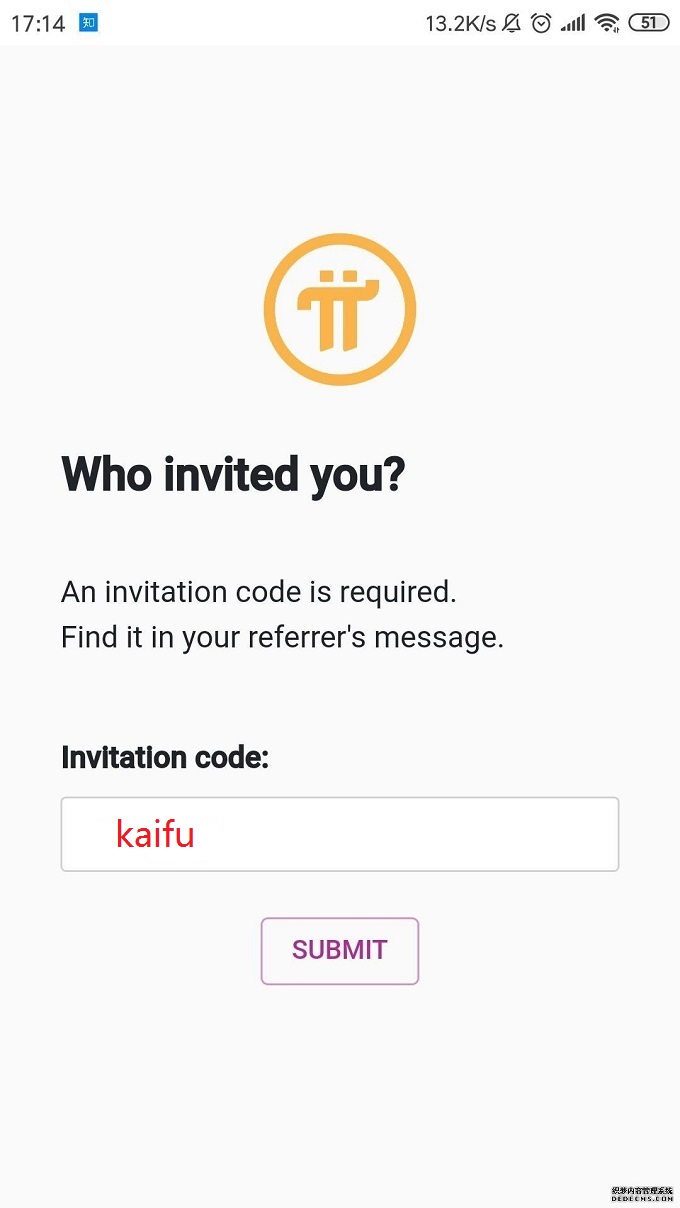This screenshot has width=680, height=1208.
Task: Tap the 13.2K/s network speed indicator
Action: pos(460,23)
